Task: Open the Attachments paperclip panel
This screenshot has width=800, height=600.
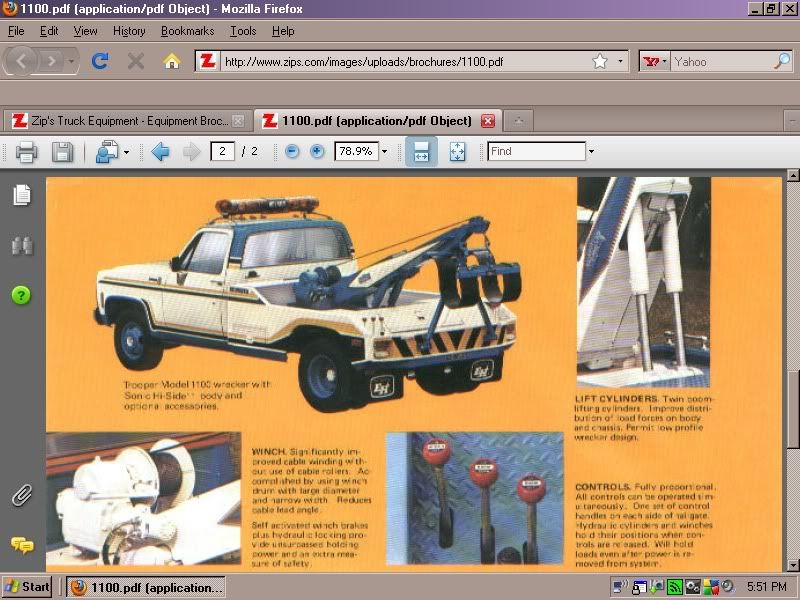Action: 21,494
